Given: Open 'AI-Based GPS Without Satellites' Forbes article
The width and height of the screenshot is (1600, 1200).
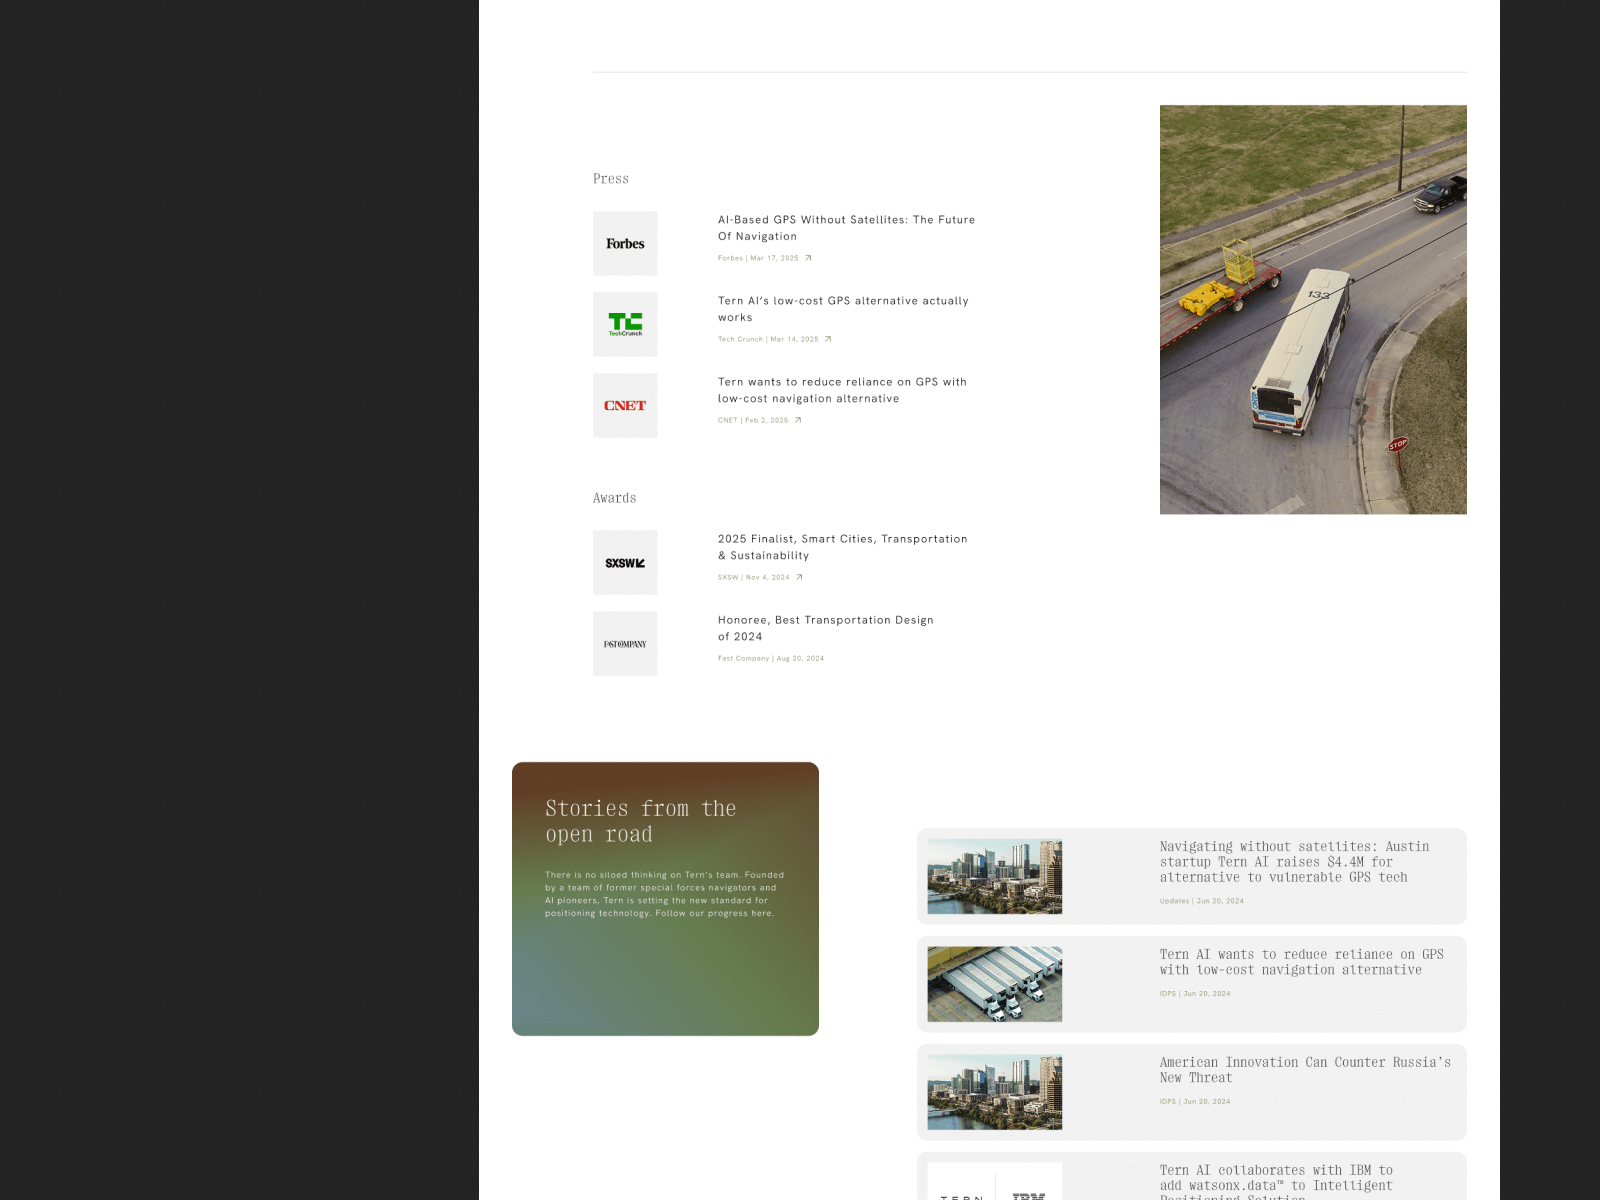Looking at the screenshot, I should click(x=846, y=228).
